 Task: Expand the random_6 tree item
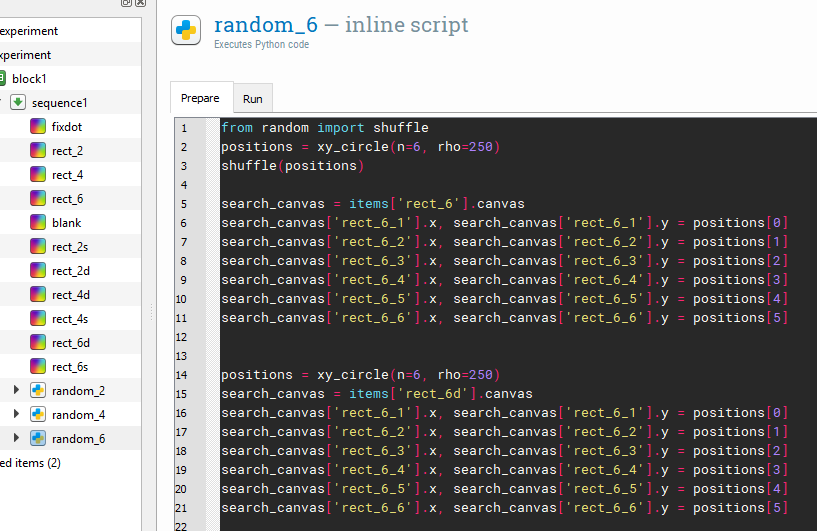click(x=16, y=438)
